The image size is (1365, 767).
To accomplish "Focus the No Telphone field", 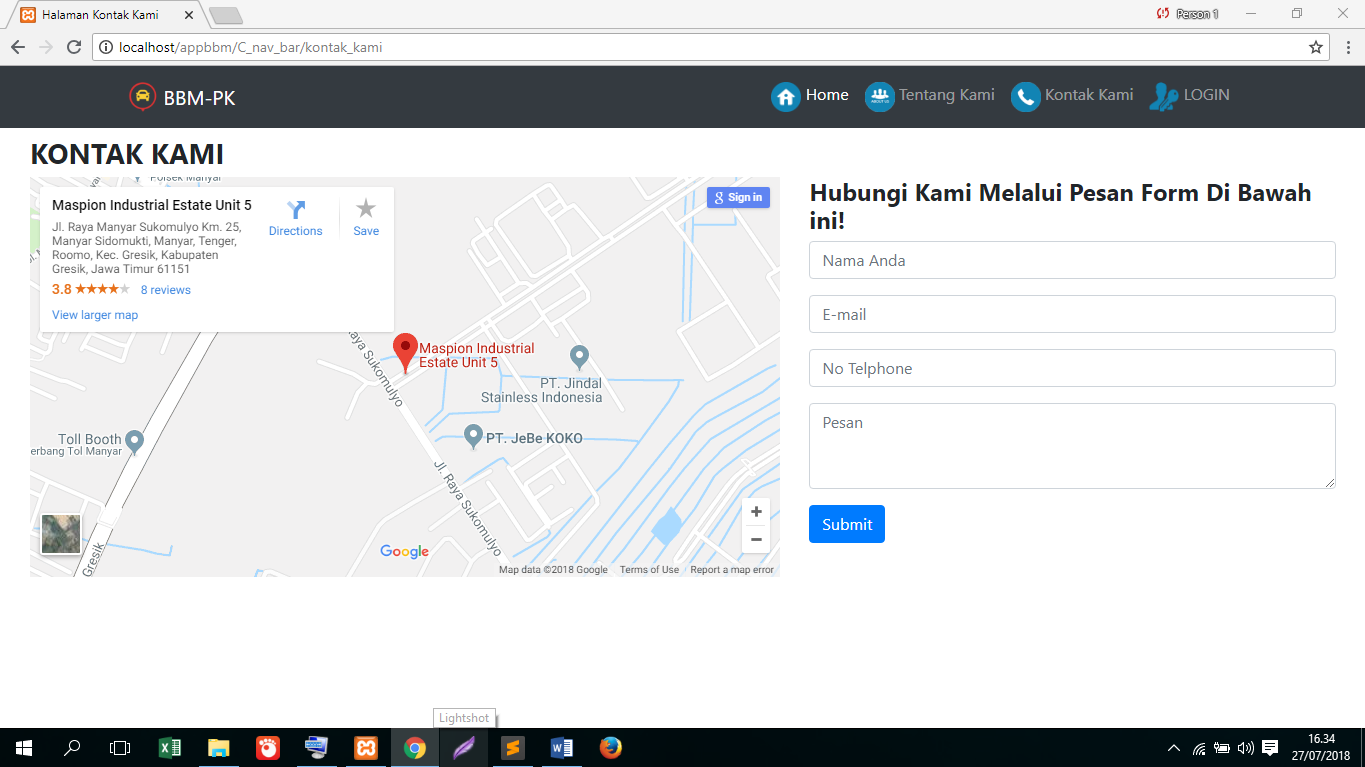I will click(x=1072, y=368).
